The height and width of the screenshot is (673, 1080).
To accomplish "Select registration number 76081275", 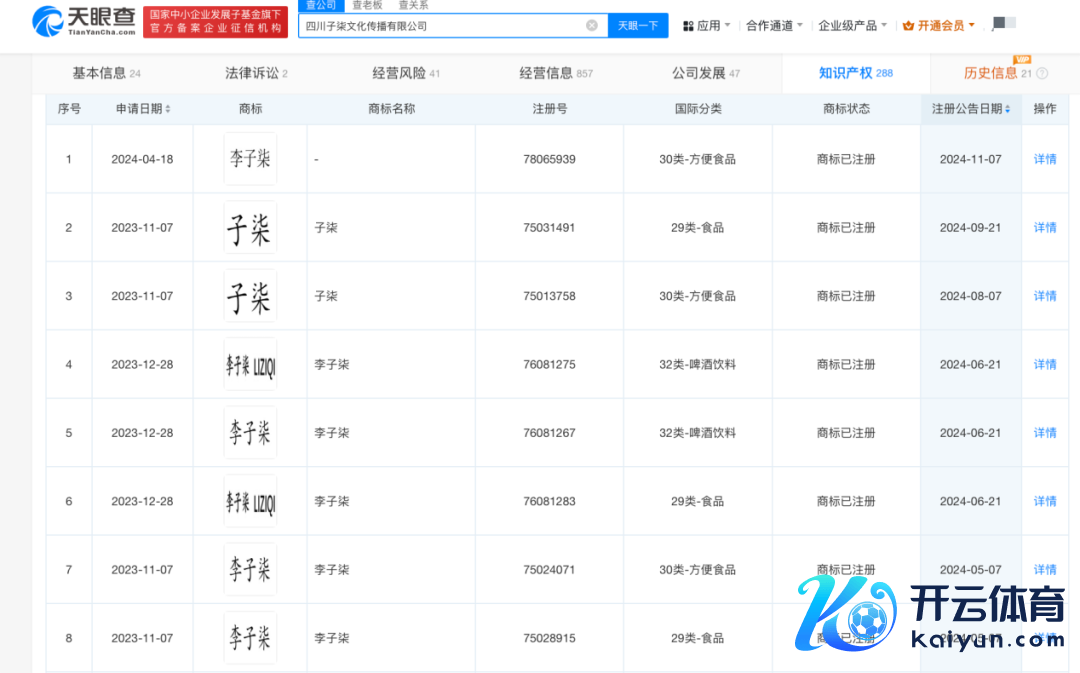I will click(549, 364).
